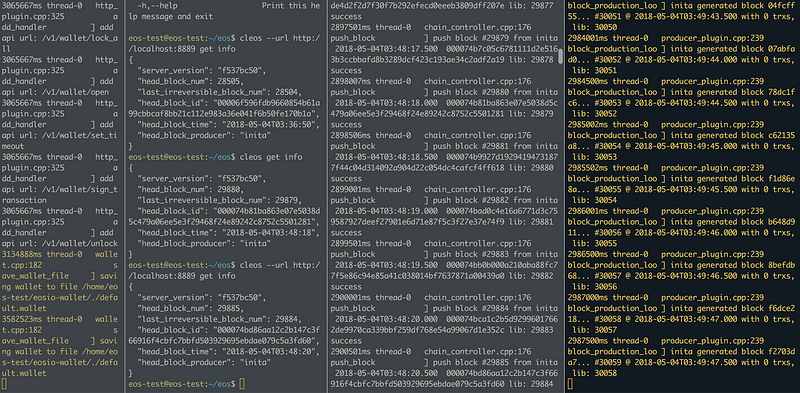The image size is (800, 393).
Task: Click head_block_time "2018-05-04T03:48:18"
Action: pyautogui.click(x=229, y=232)
